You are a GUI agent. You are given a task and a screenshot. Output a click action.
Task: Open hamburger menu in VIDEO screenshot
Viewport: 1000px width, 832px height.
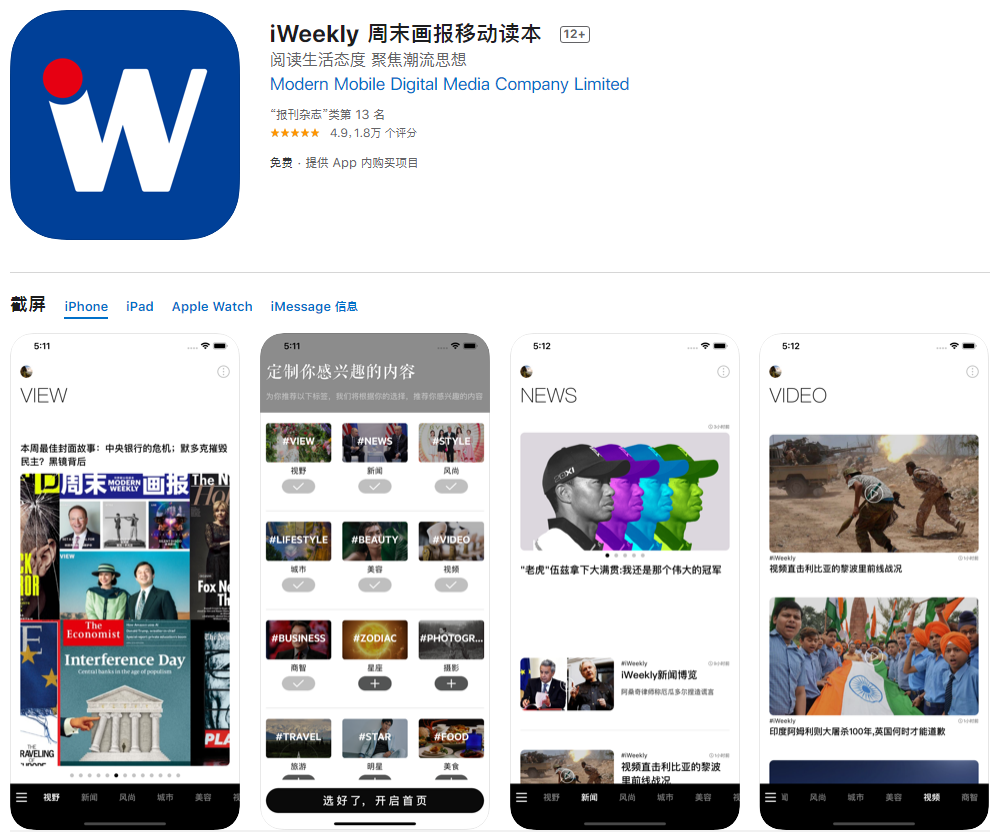click(x=770, y=798)
